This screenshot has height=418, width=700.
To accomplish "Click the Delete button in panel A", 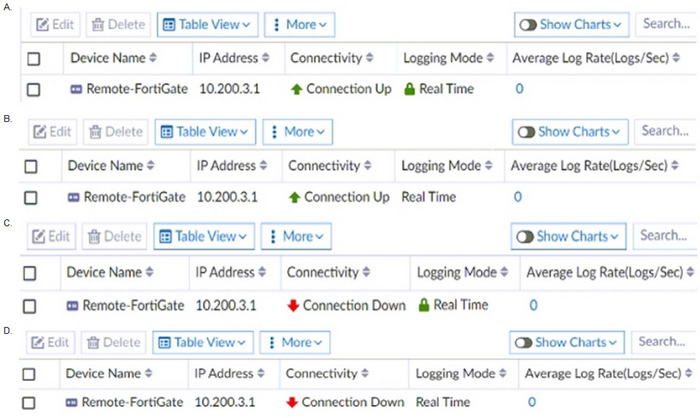I will tap(118, 25).
